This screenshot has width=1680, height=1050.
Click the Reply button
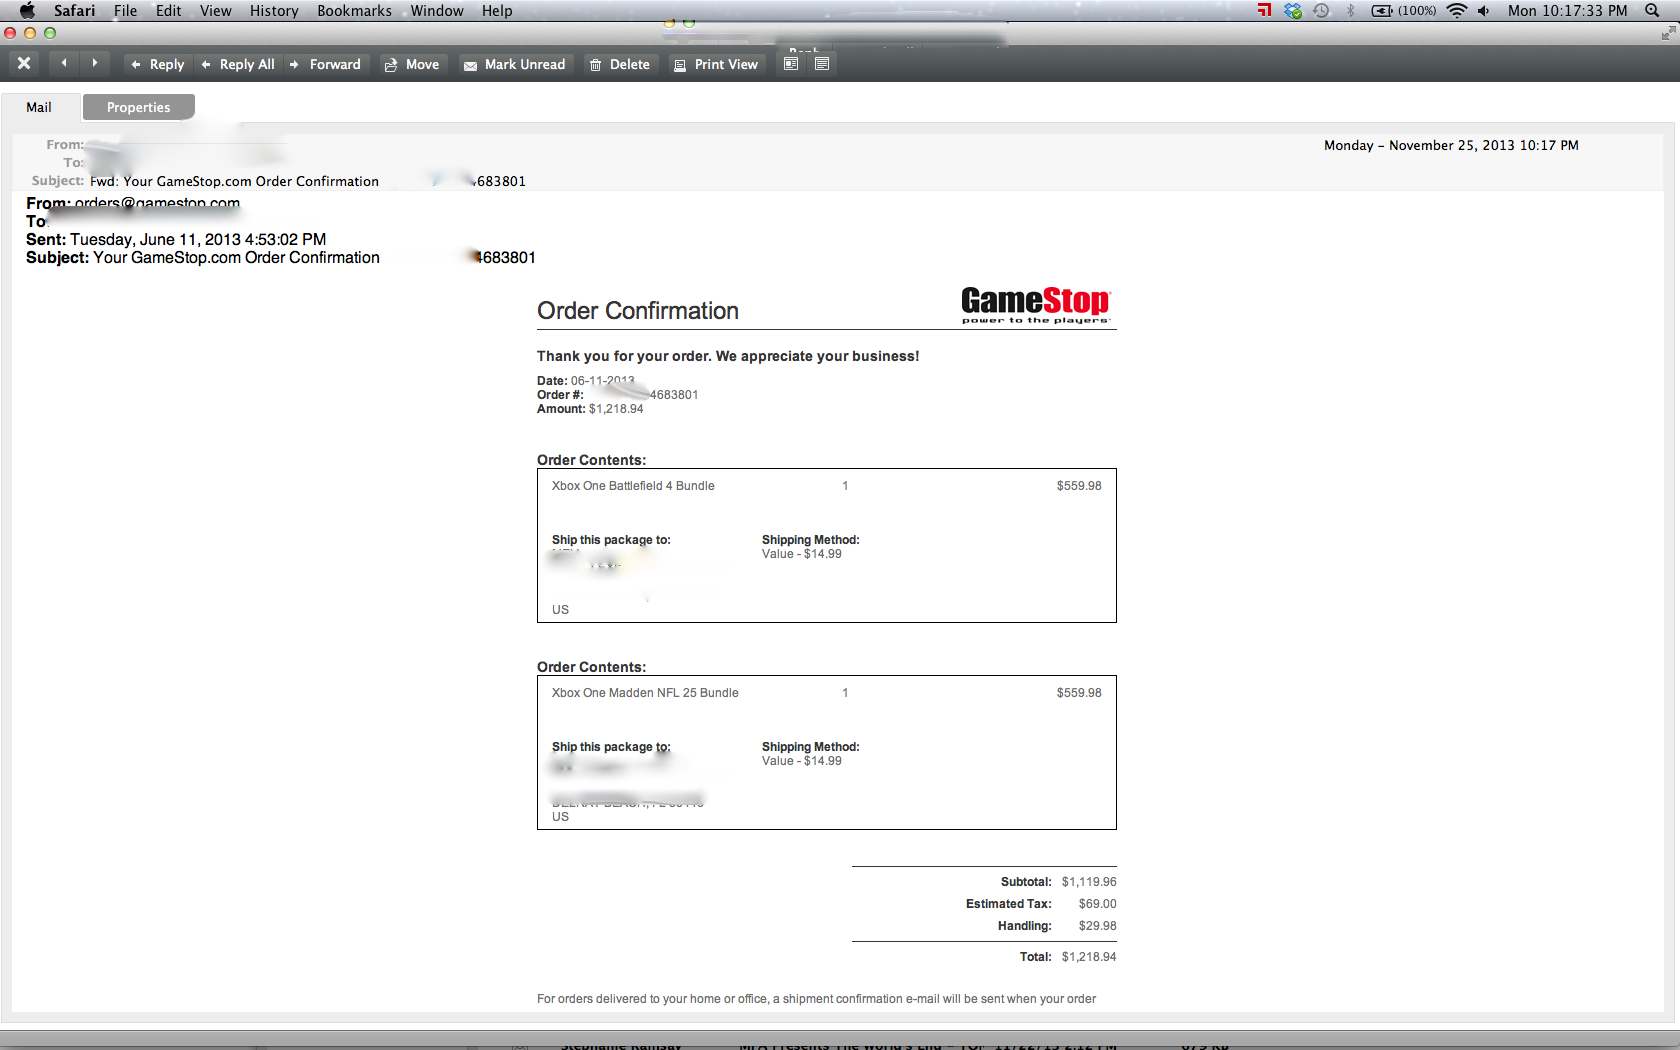click(x=158, y=64)
